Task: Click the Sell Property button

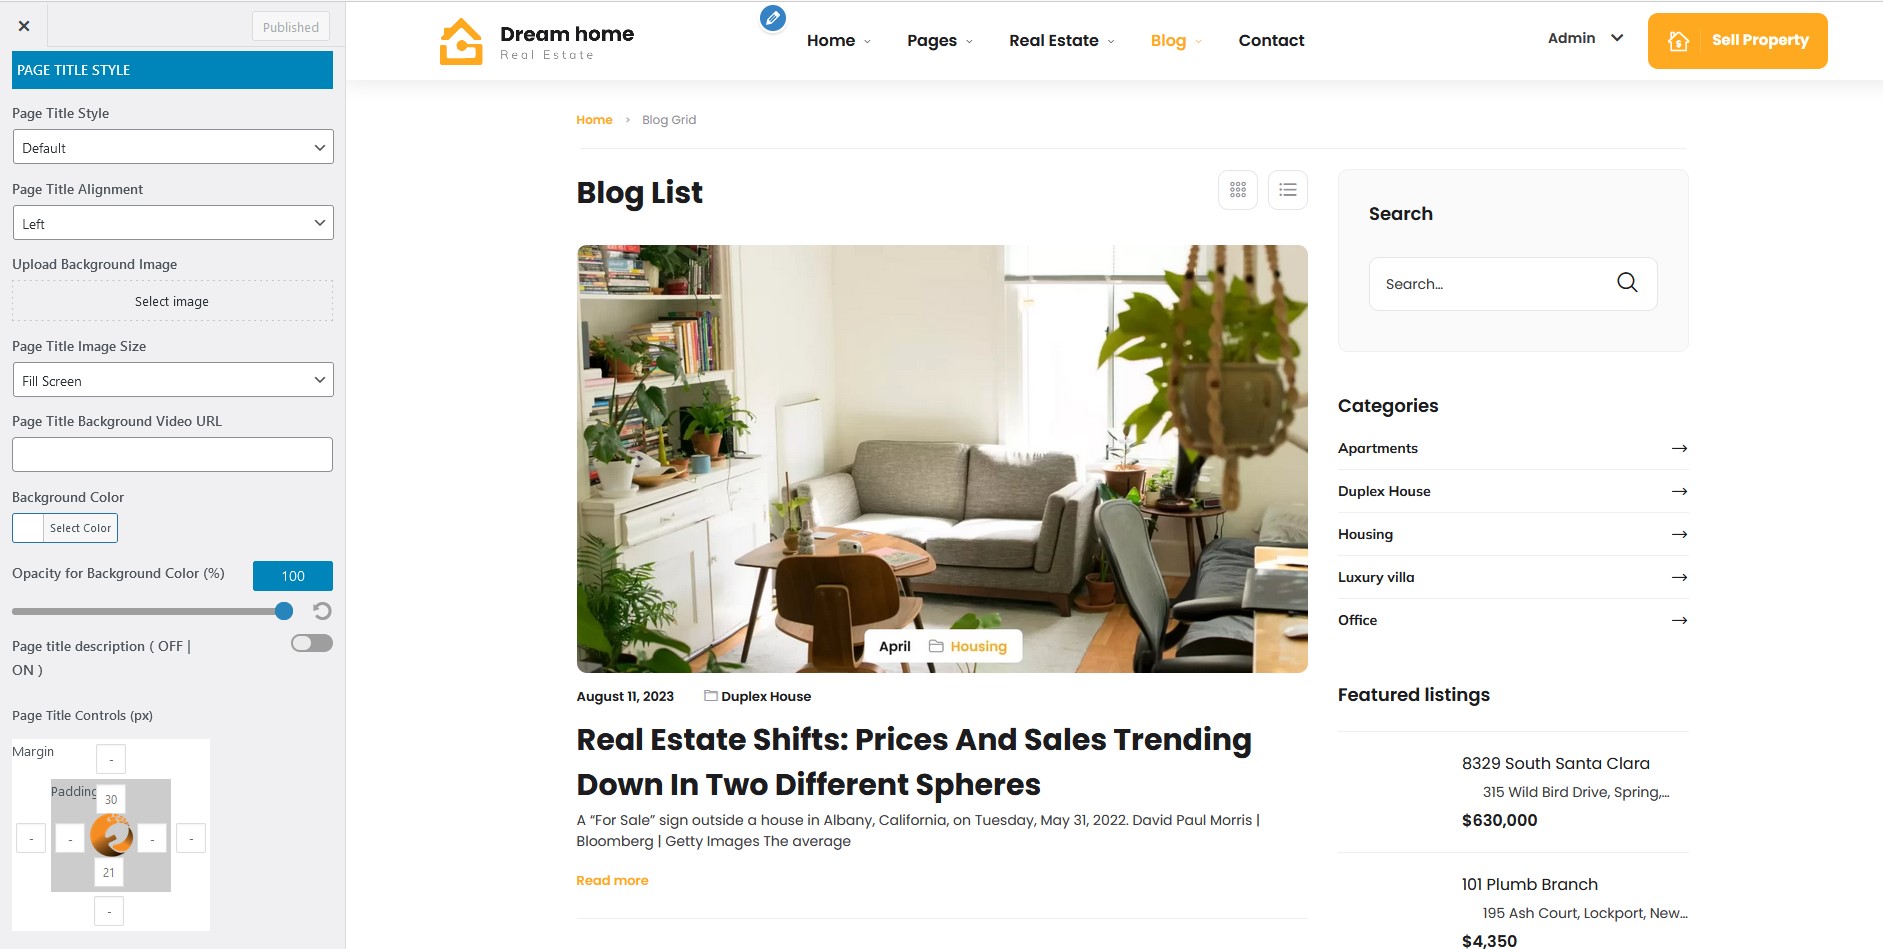Action: click(1737, 41)
